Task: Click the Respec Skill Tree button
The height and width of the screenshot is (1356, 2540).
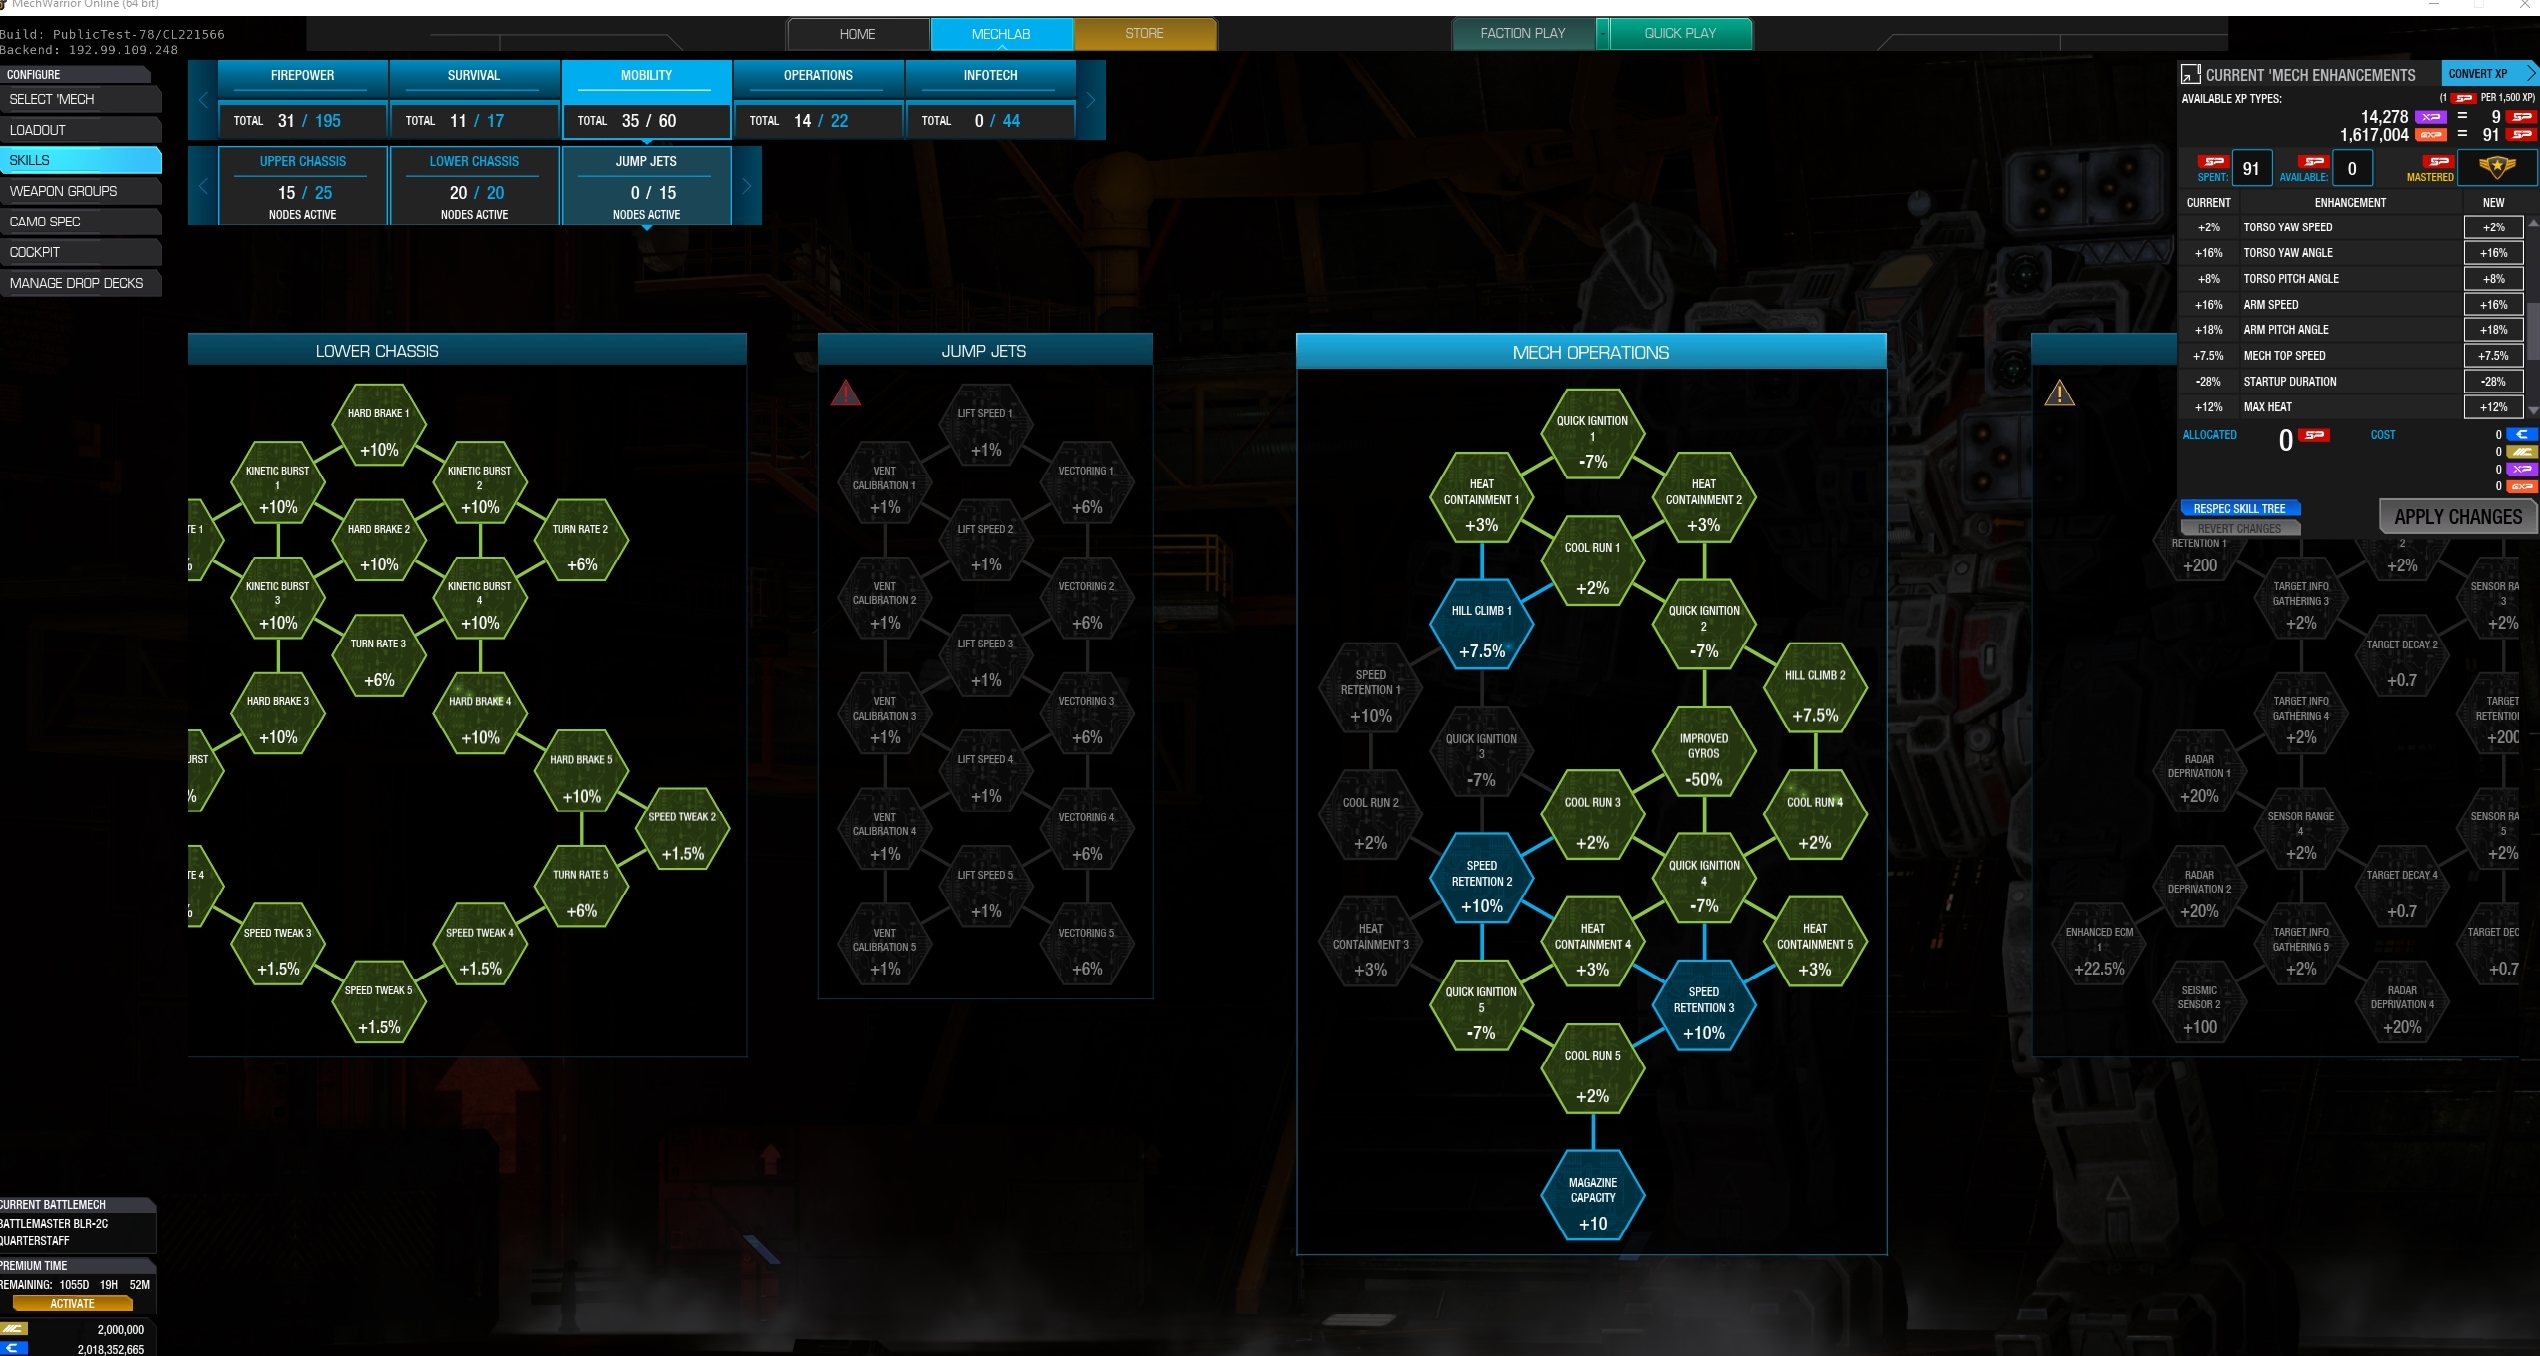Action: 2239,508
